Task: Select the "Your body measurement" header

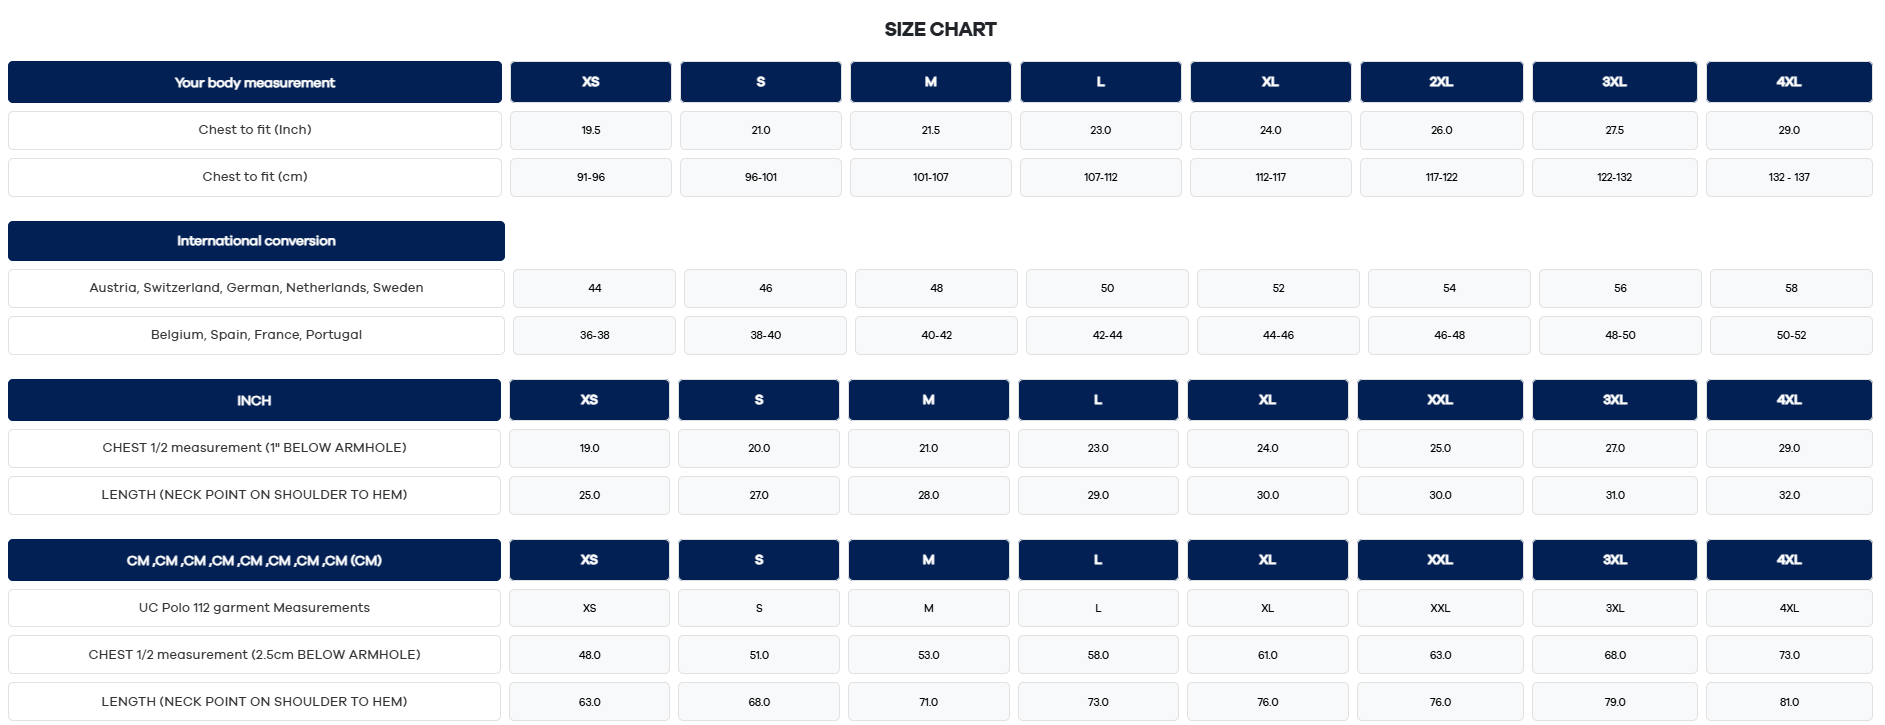Action: click(255, 82)
